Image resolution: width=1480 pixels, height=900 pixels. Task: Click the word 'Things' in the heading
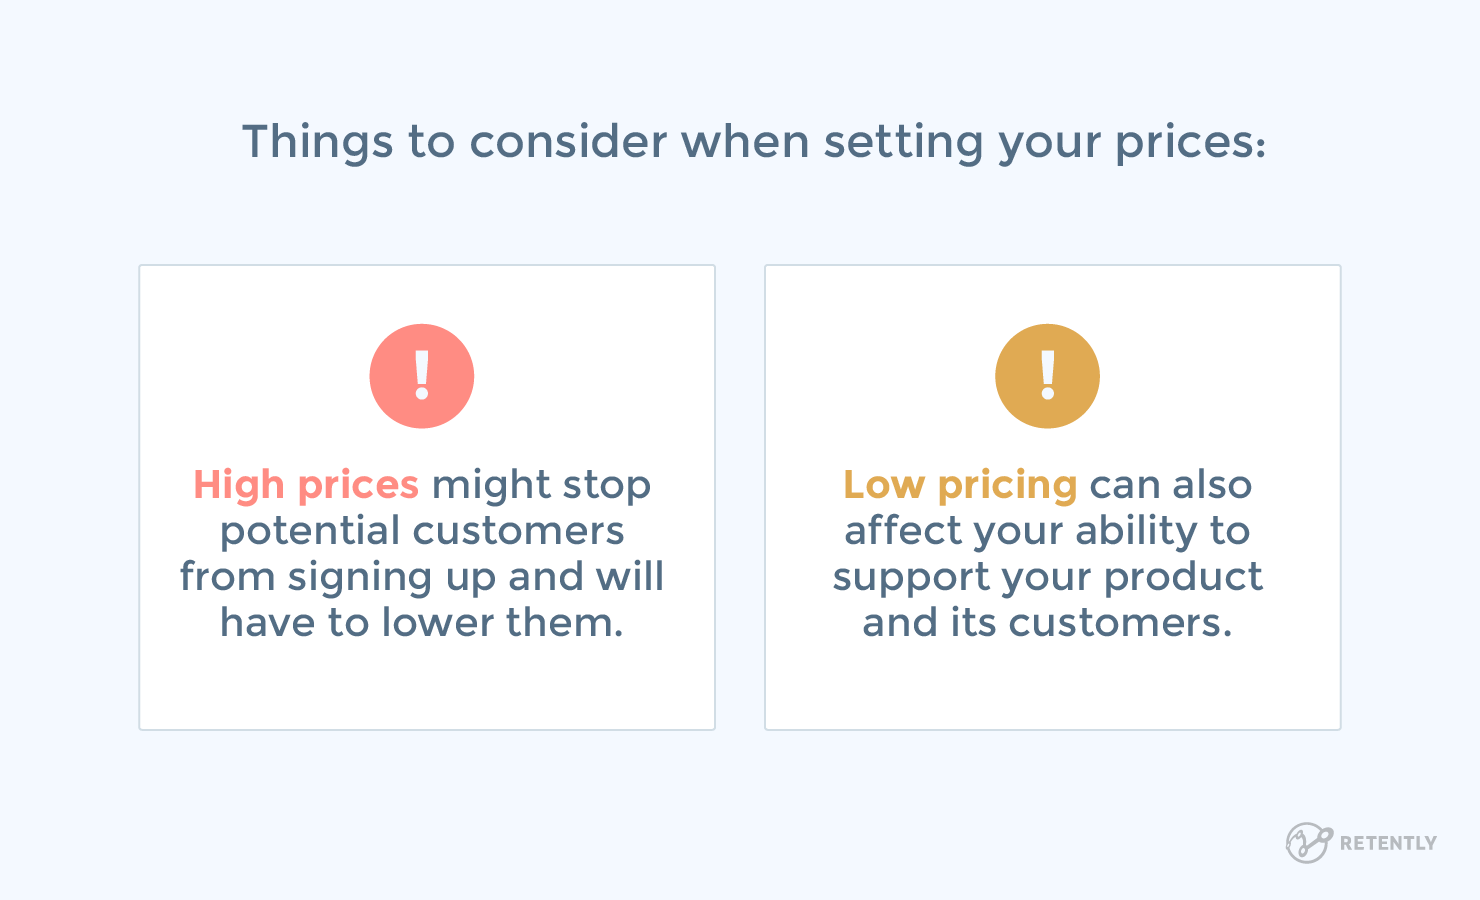317,142
